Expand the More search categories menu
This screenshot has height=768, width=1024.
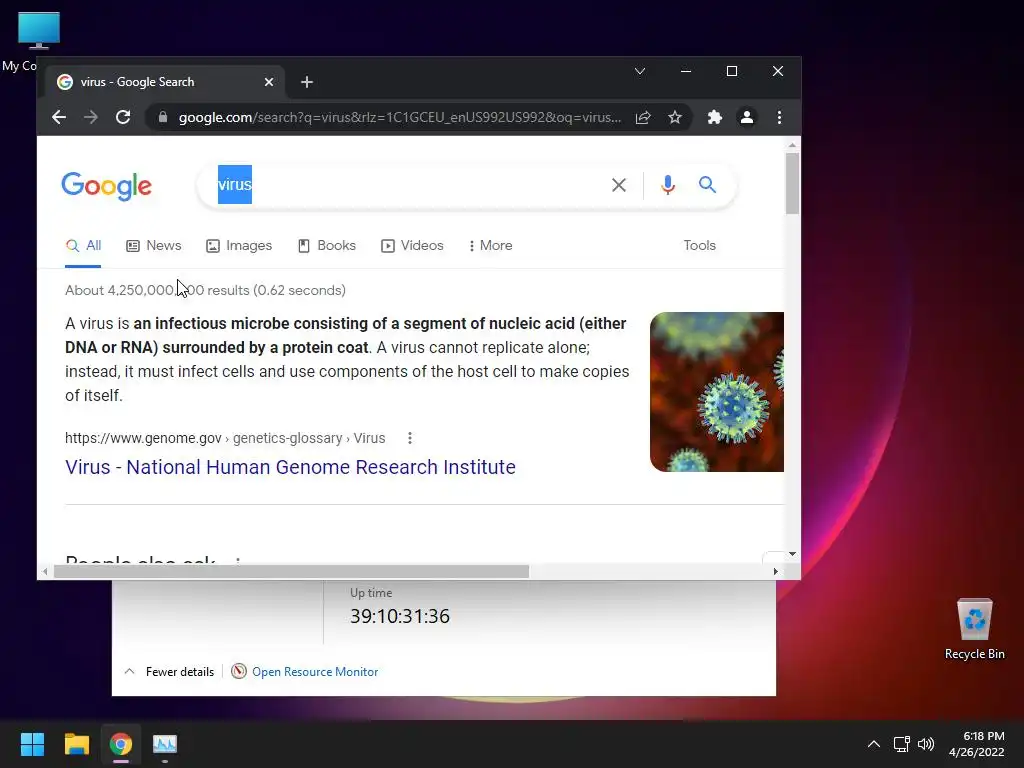coord(490,246)
